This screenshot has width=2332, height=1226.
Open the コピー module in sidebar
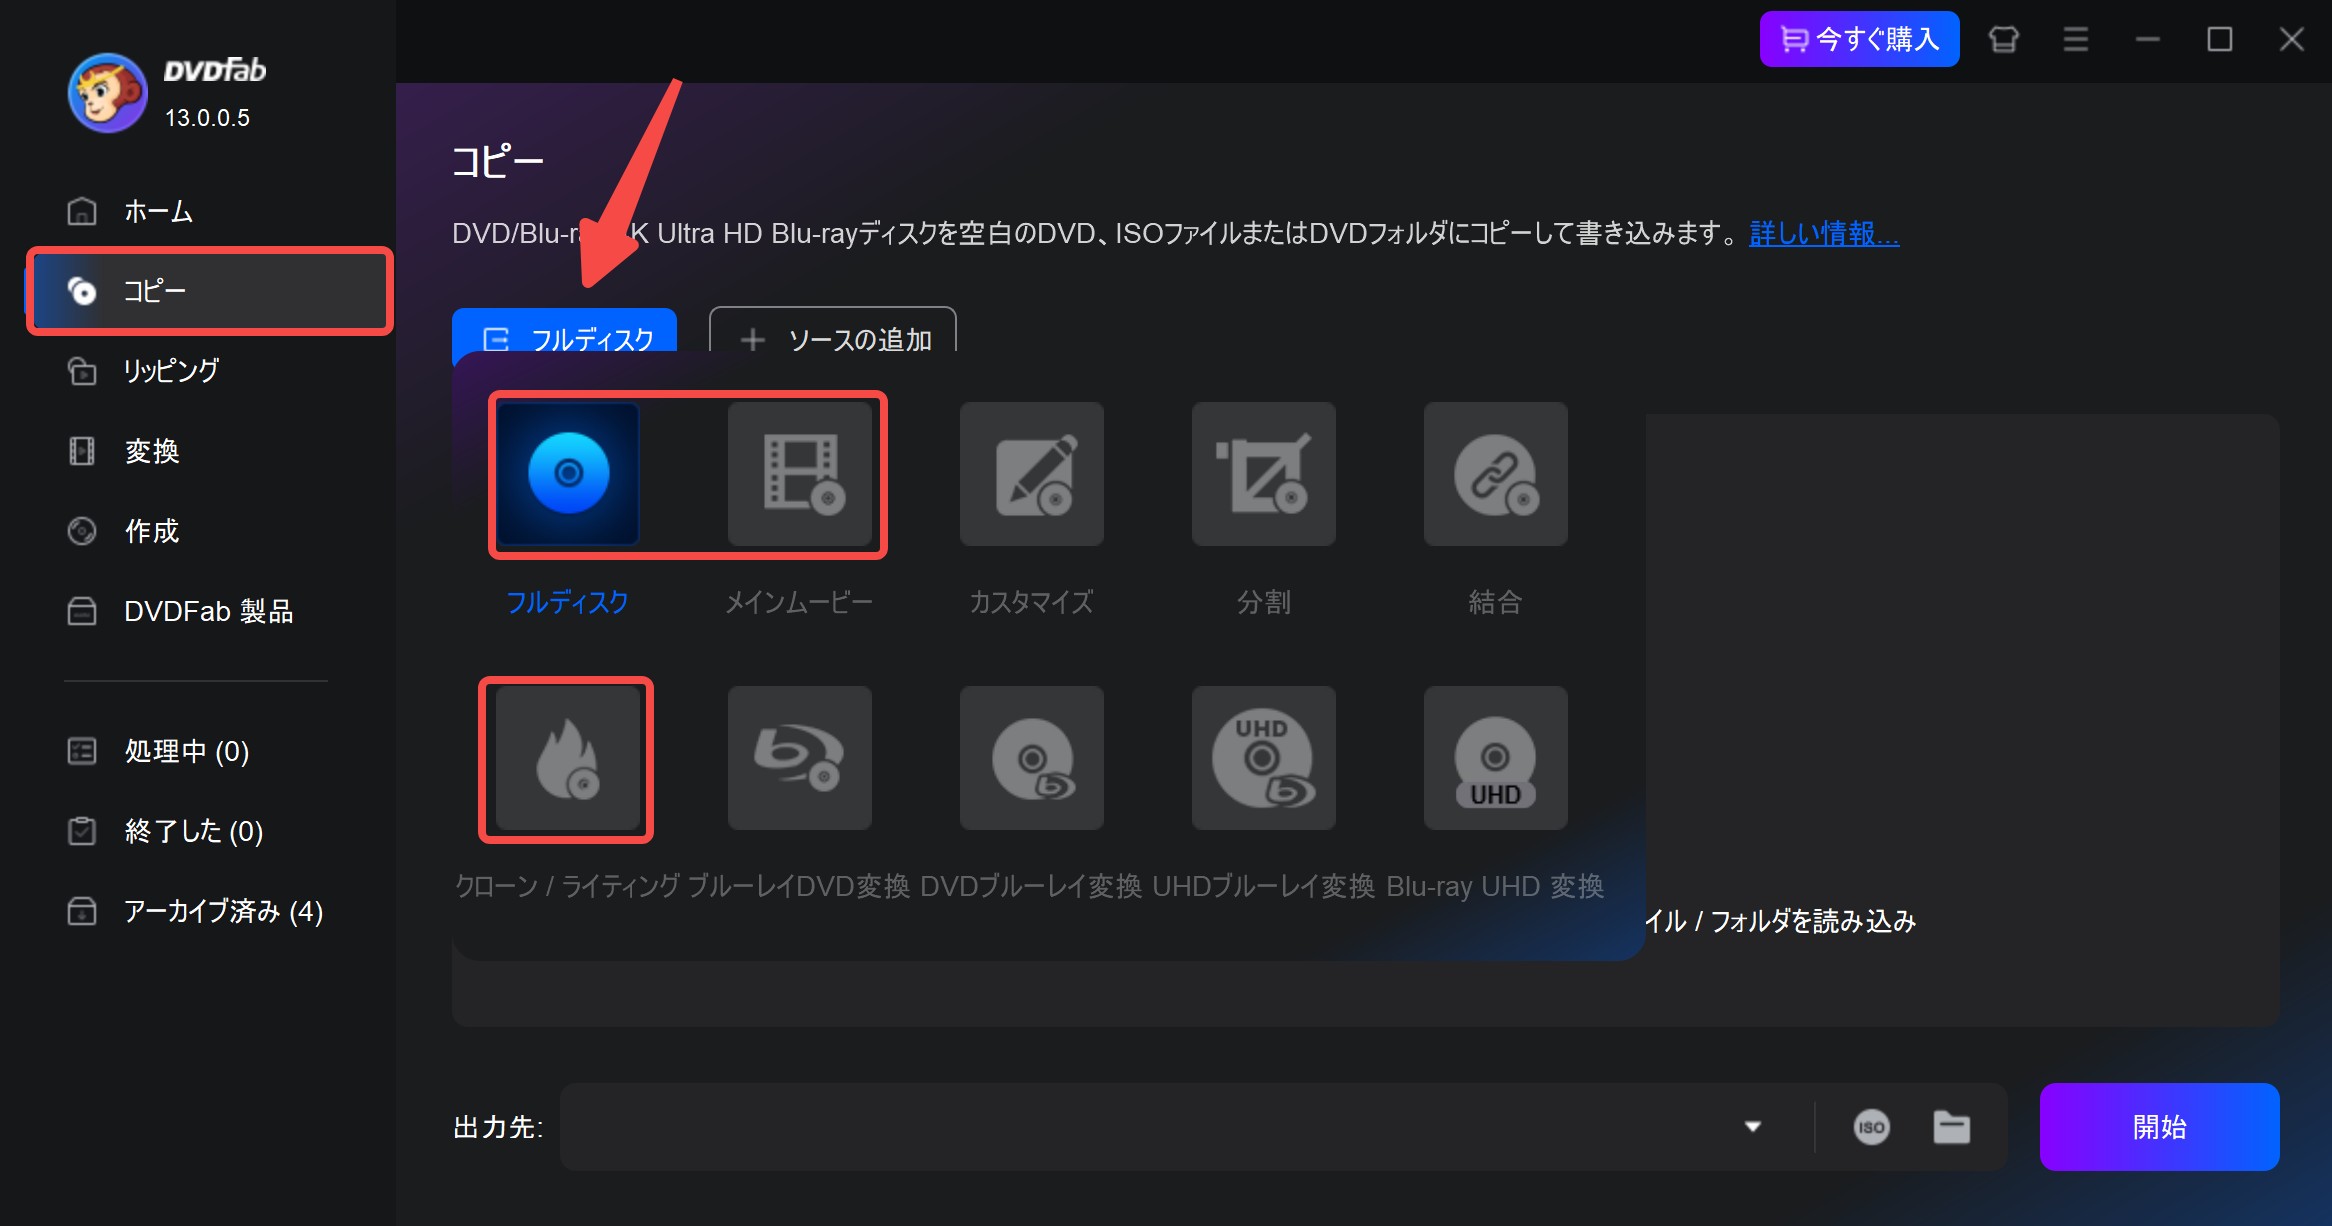click(x=210, y=291)
